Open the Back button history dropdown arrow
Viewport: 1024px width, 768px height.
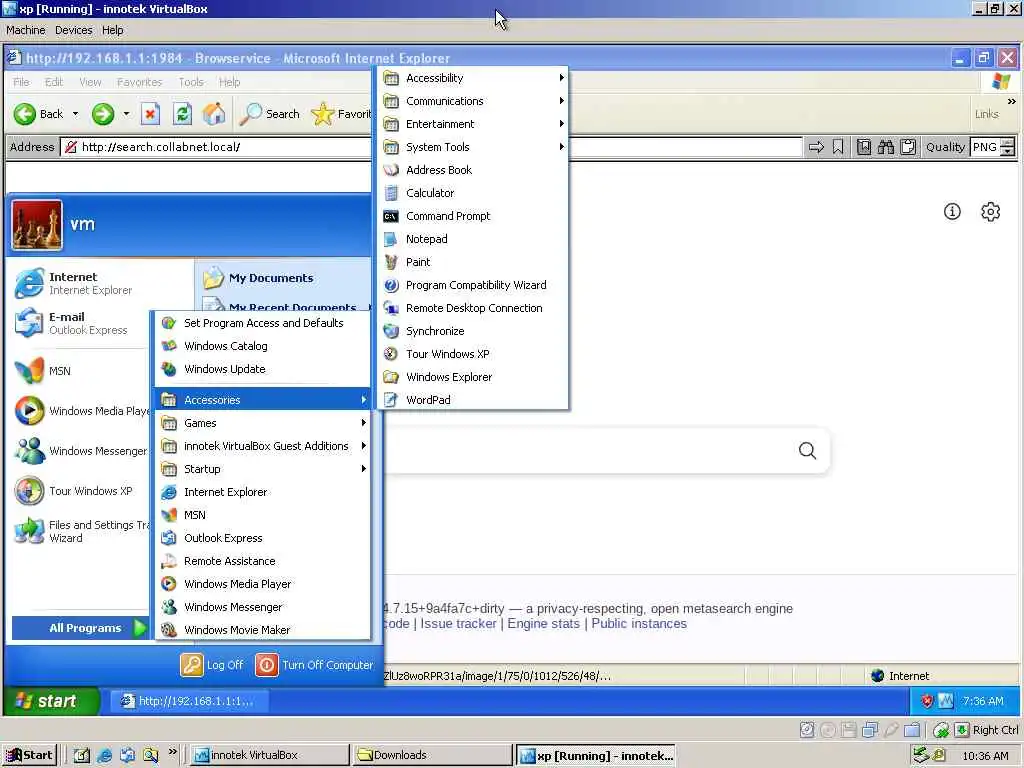click(x=75, y=114)
